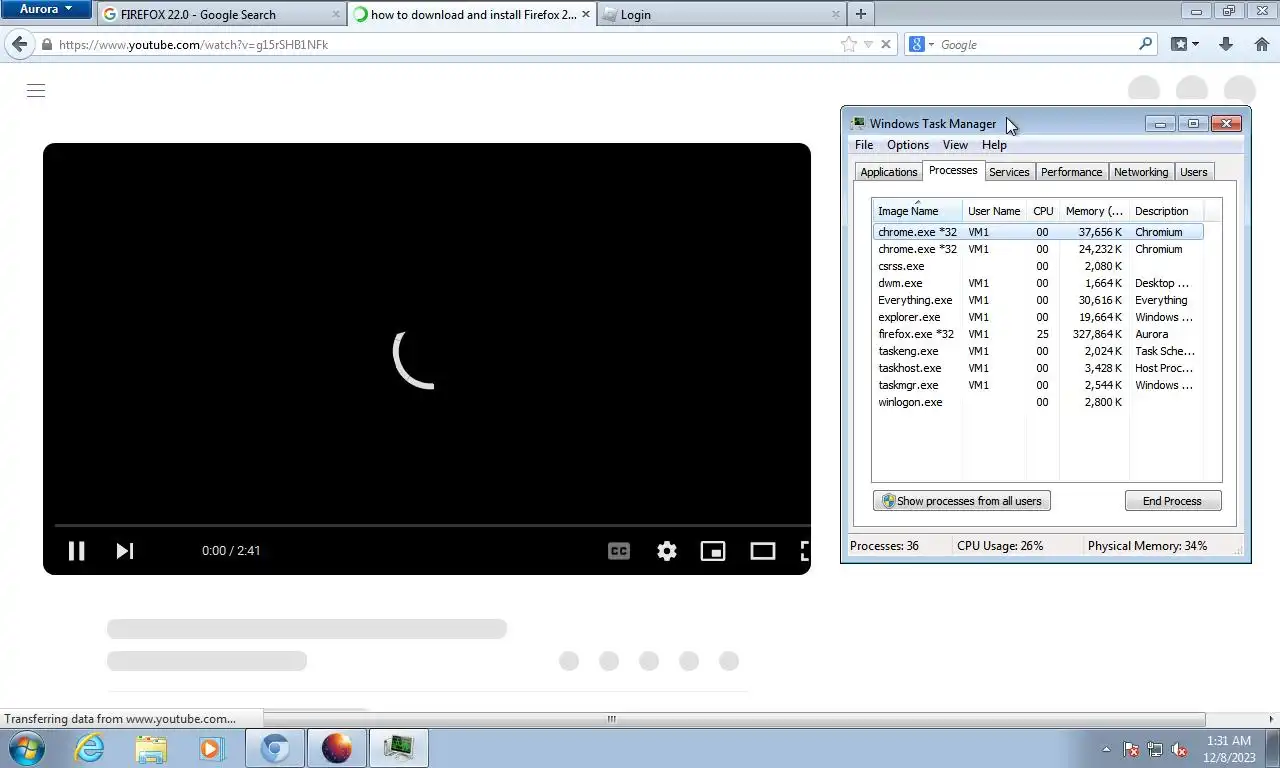Sort processes by CPU column
The image size is (1280, 768).
pyautogui.click(x=1043, y=211)
